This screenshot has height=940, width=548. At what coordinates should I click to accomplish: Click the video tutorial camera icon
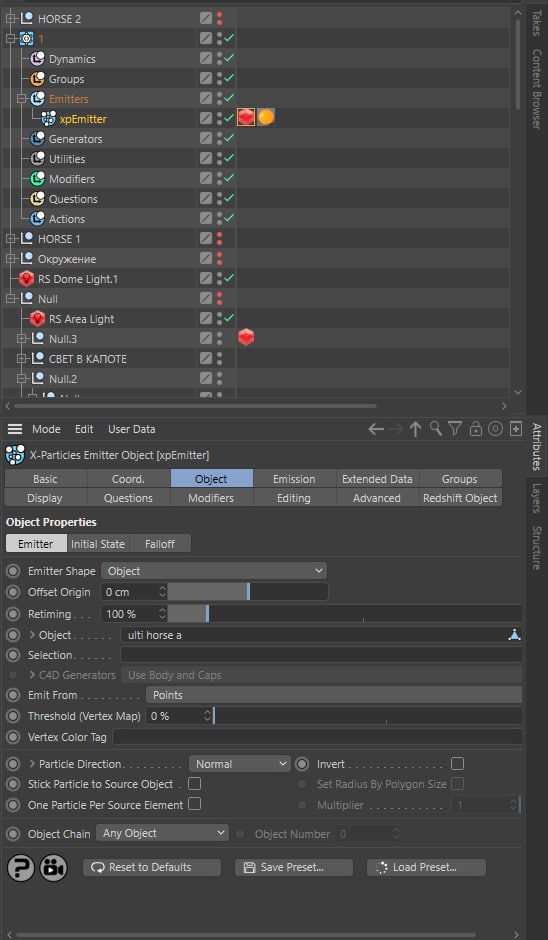point(53,867)
